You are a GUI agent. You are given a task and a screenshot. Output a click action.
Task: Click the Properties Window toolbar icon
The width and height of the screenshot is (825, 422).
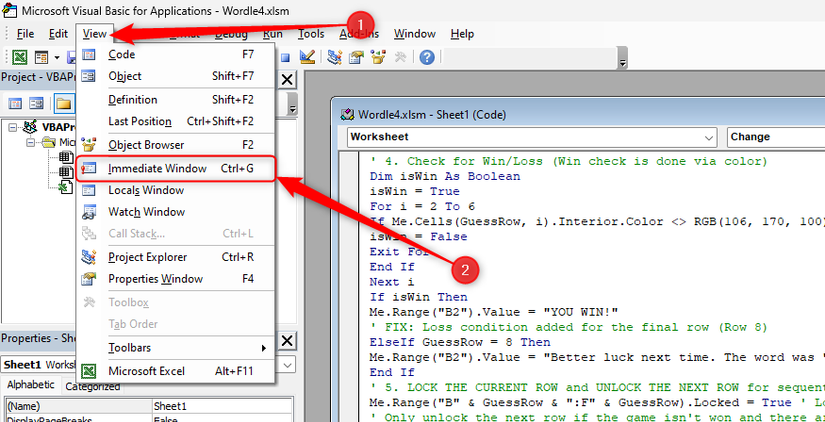pyautogui.click(x=357, y=57)
